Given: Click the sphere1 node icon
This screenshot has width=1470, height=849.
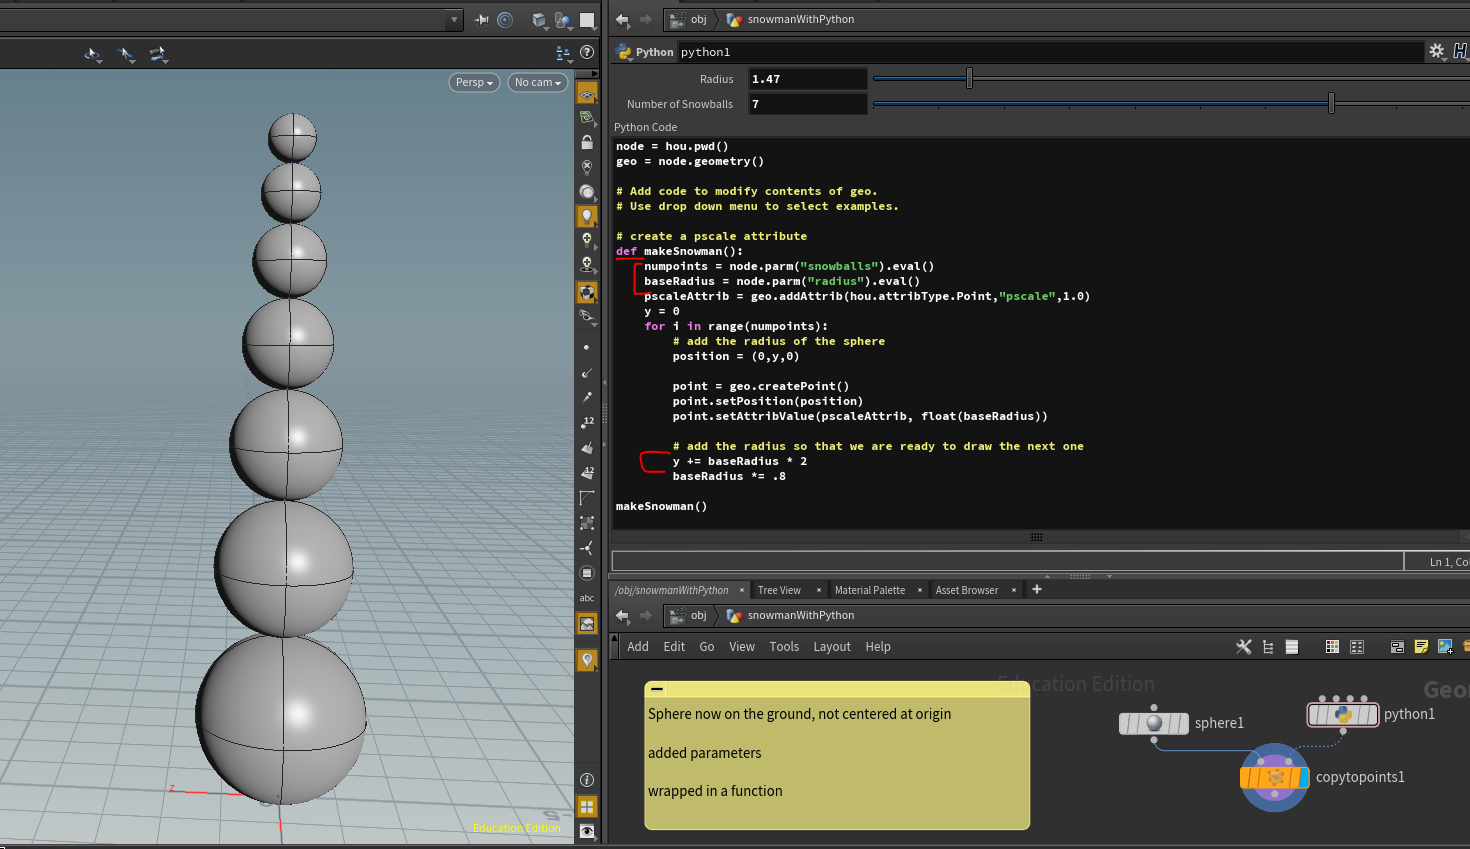Looking at the screenshot, I should pos(1154,723).
